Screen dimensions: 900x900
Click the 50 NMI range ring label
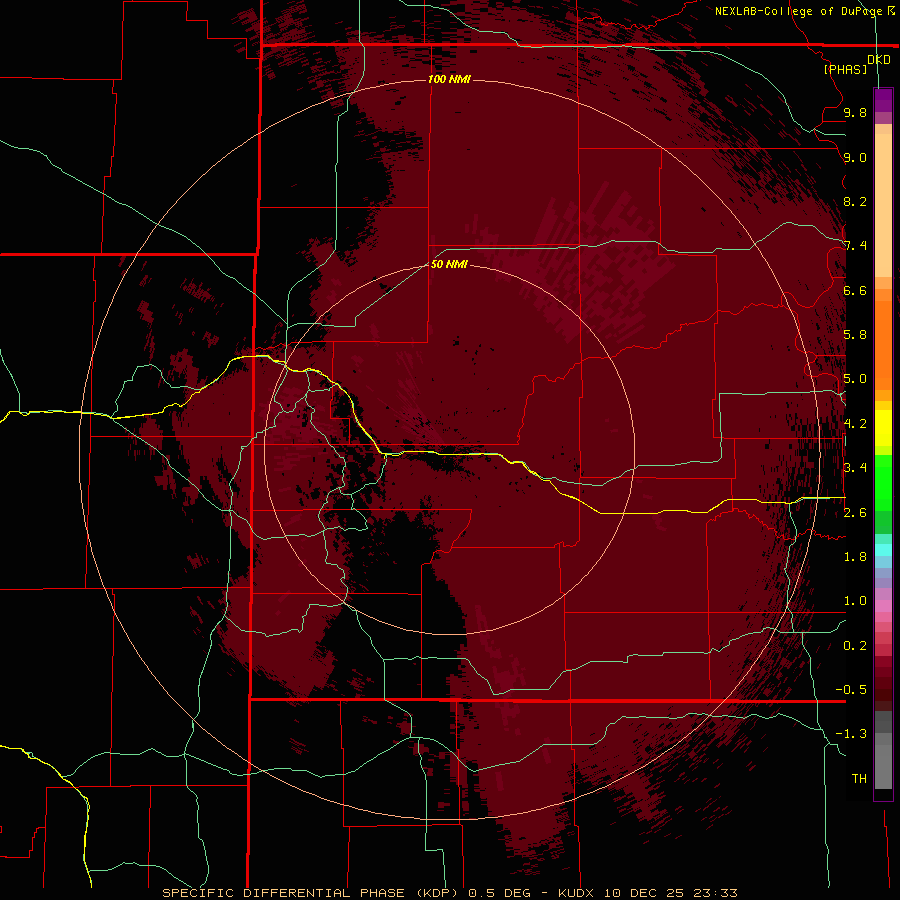click(x=449, y=264)
